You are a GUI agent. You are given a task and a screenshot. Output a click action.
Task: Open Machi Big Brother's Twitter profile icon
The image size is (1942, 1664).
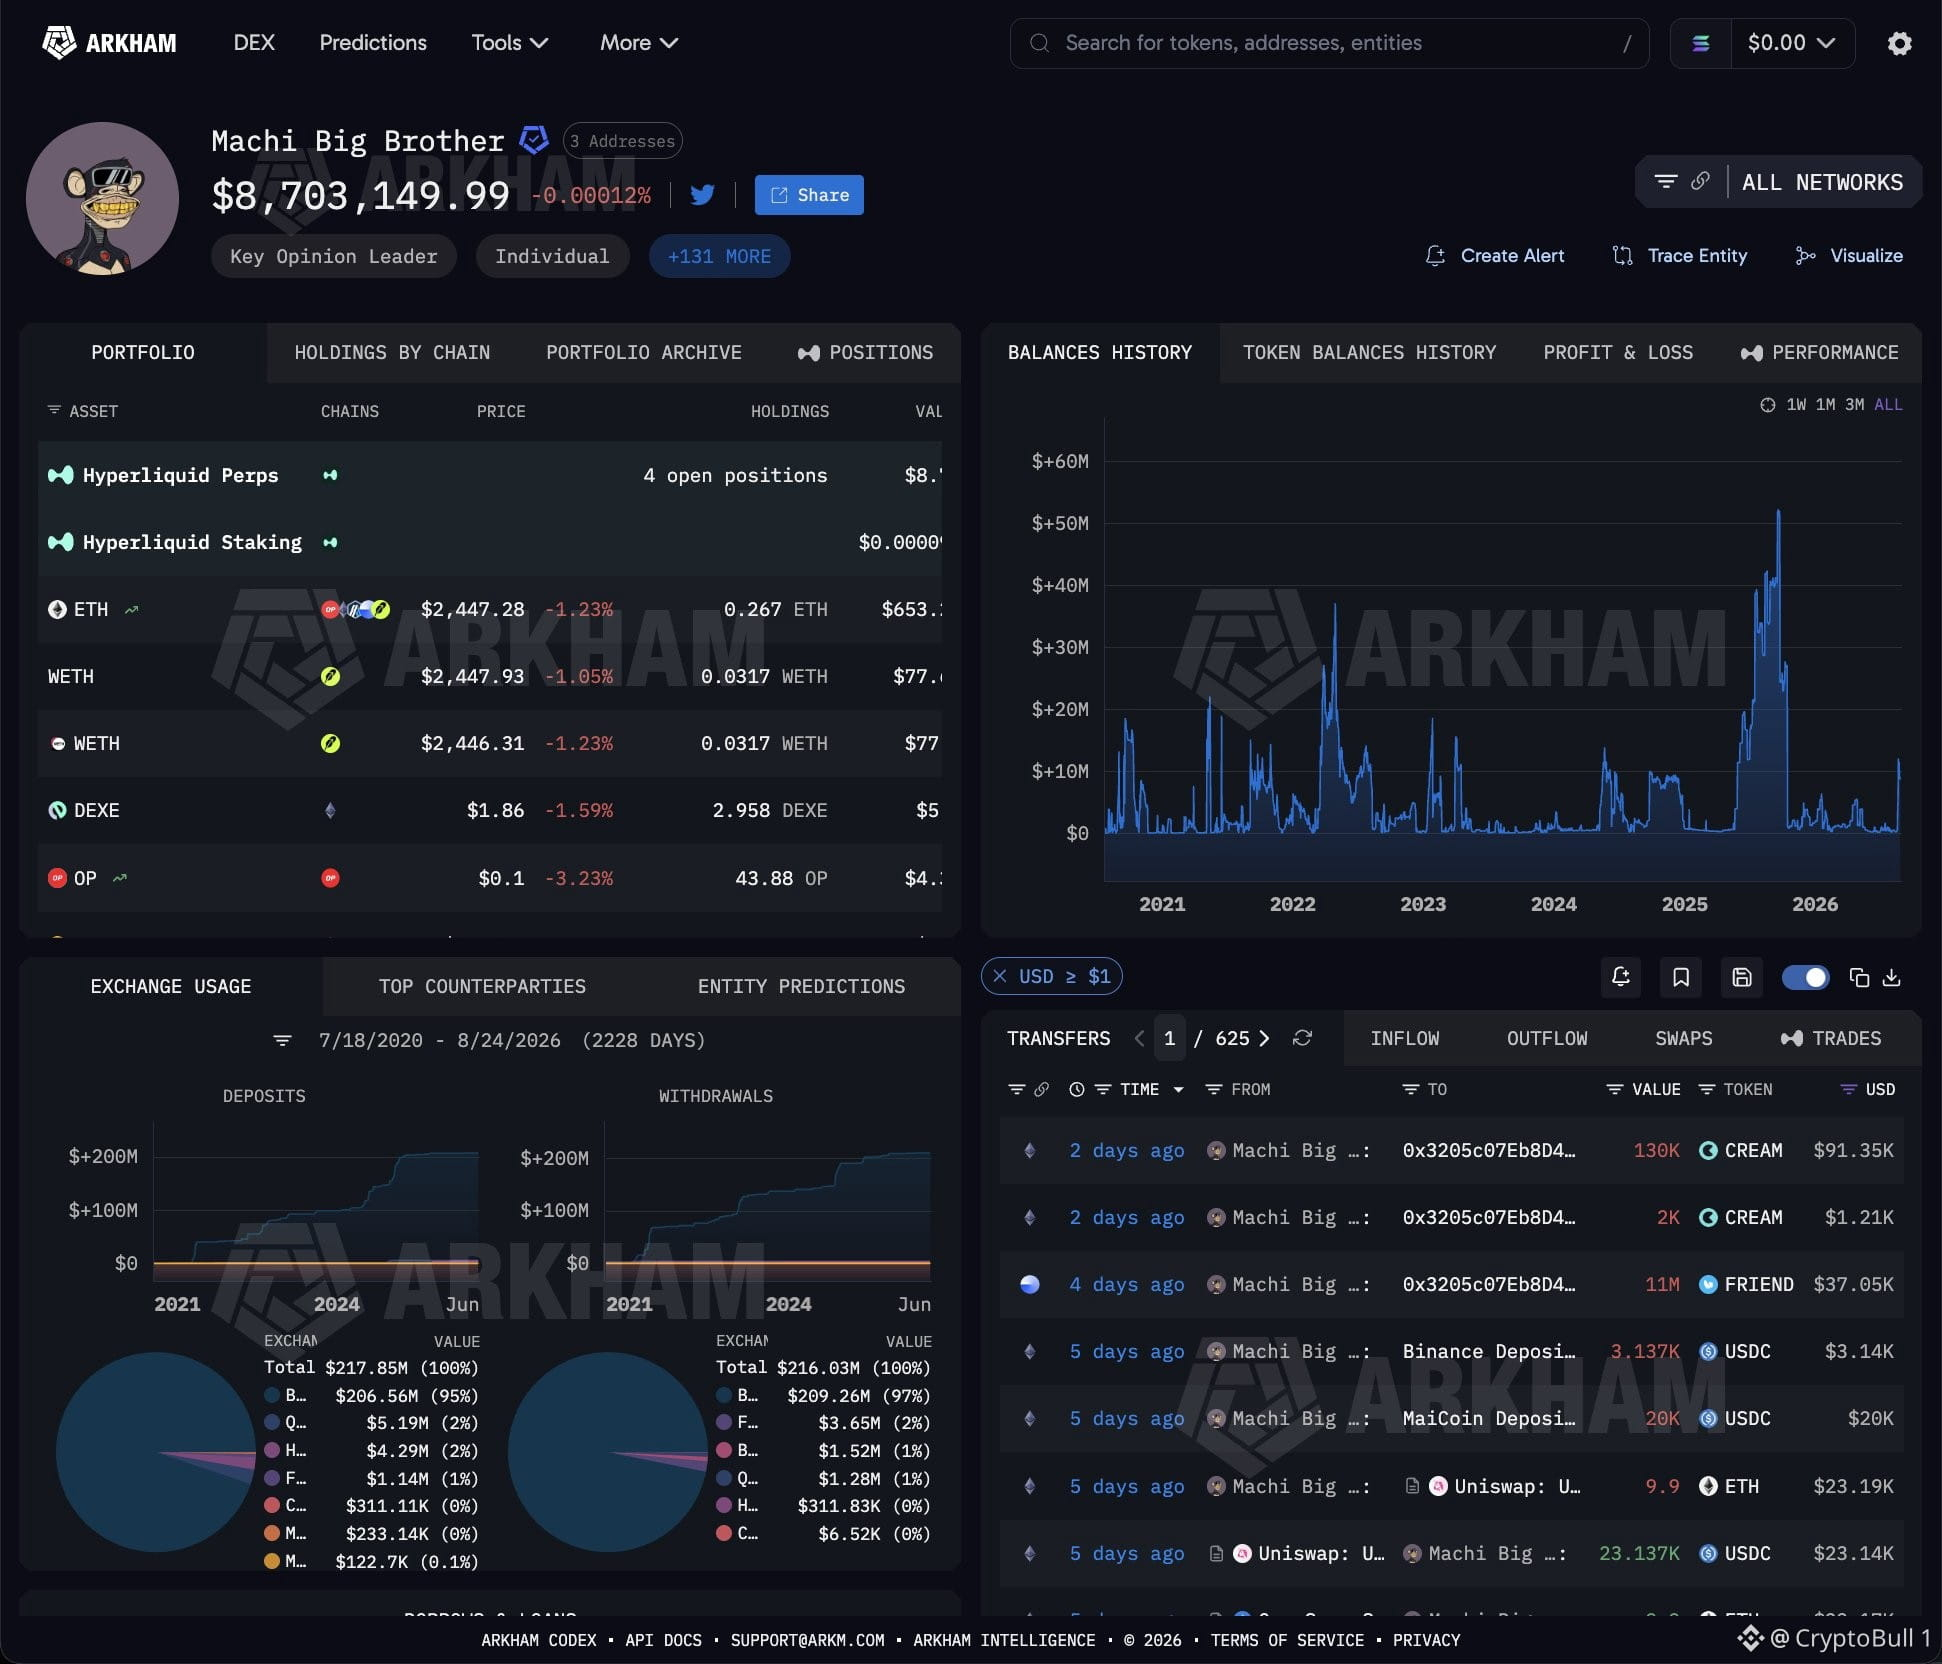pyautogui.click(x=702, y=195)
